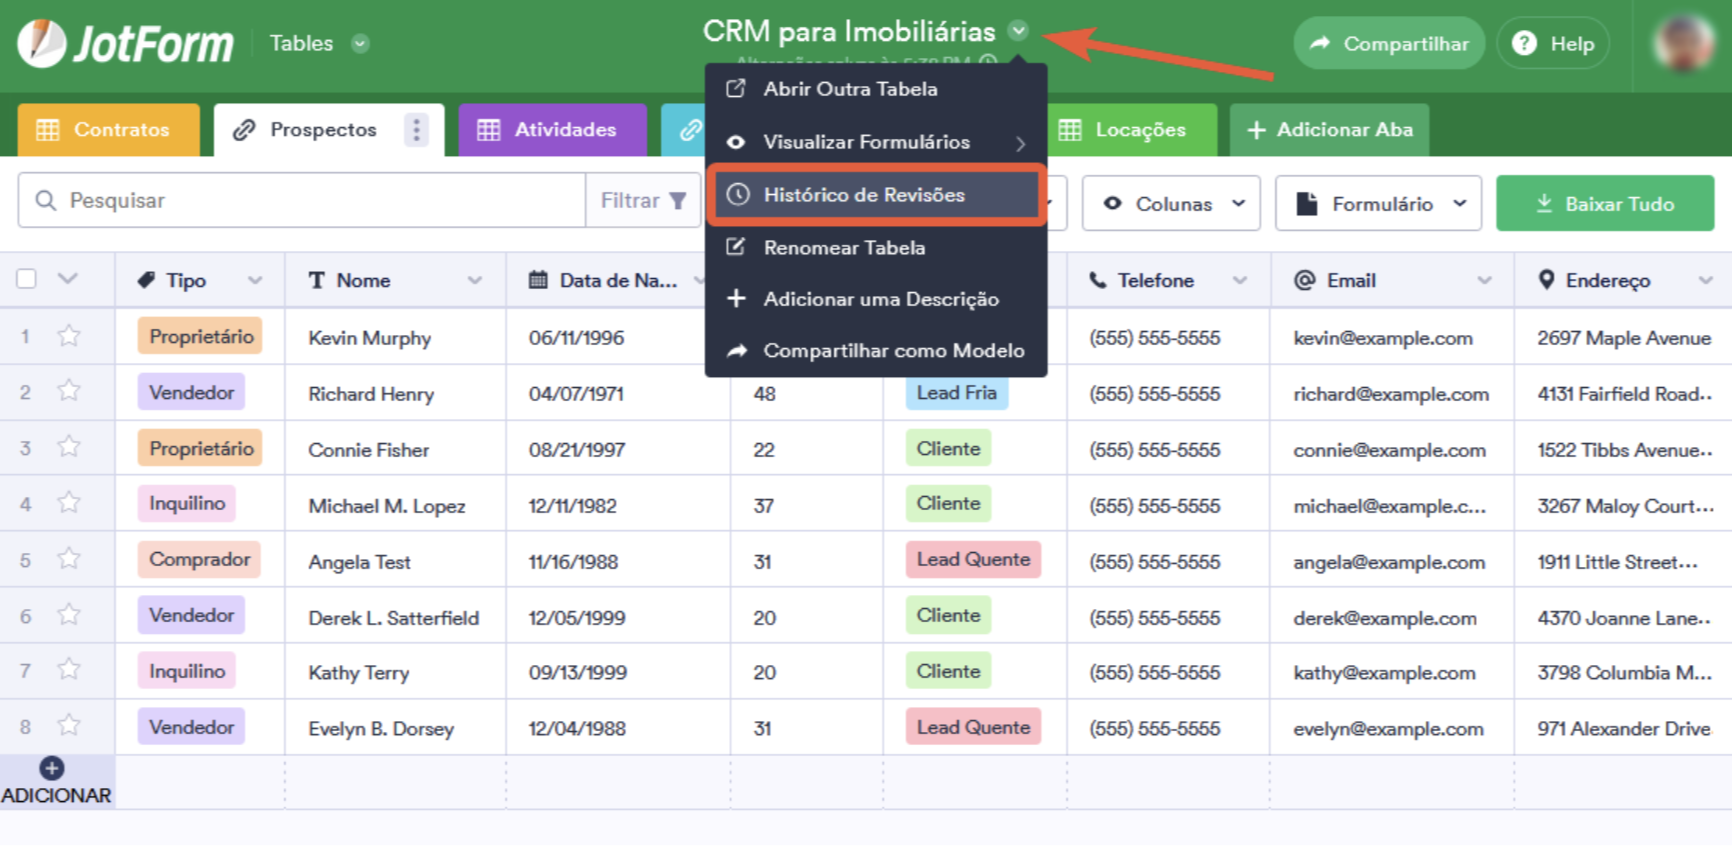This screenshot has width=1732, height=852.
Task: Click the Baixar Tudo button
Action: [x=1605, y=203]
